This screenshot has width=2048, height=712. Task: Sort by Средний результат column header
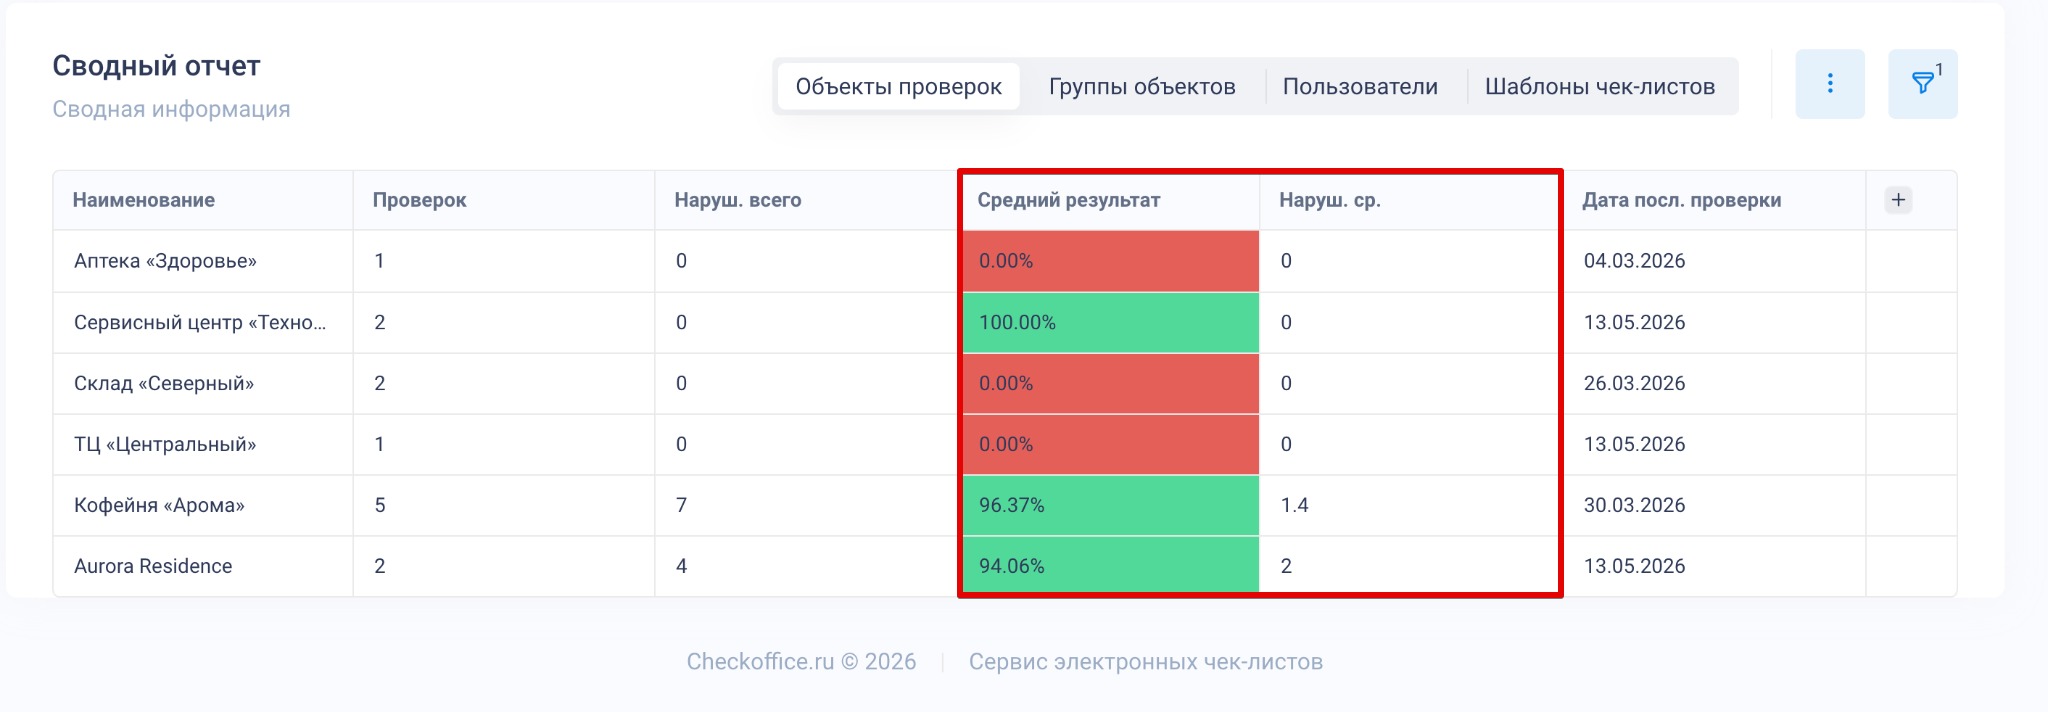tap(1069, 200)
